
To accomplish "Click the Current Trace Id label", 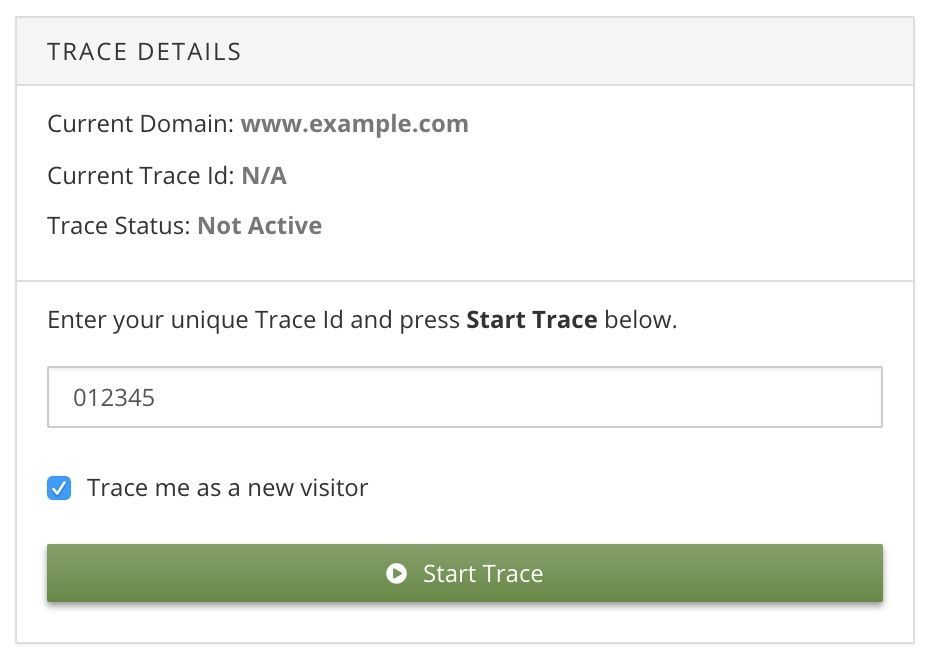I will [140, 176].
